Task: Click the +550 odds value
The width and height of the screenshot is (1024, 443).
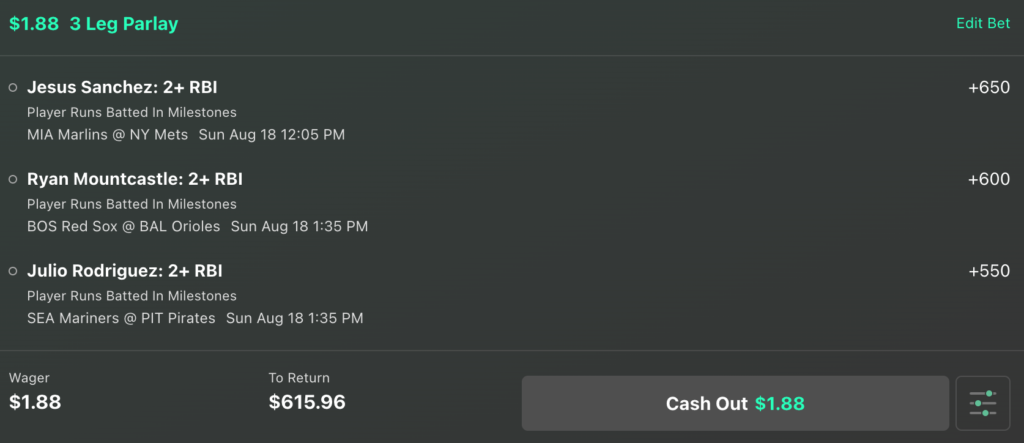Action: point(989,271)
